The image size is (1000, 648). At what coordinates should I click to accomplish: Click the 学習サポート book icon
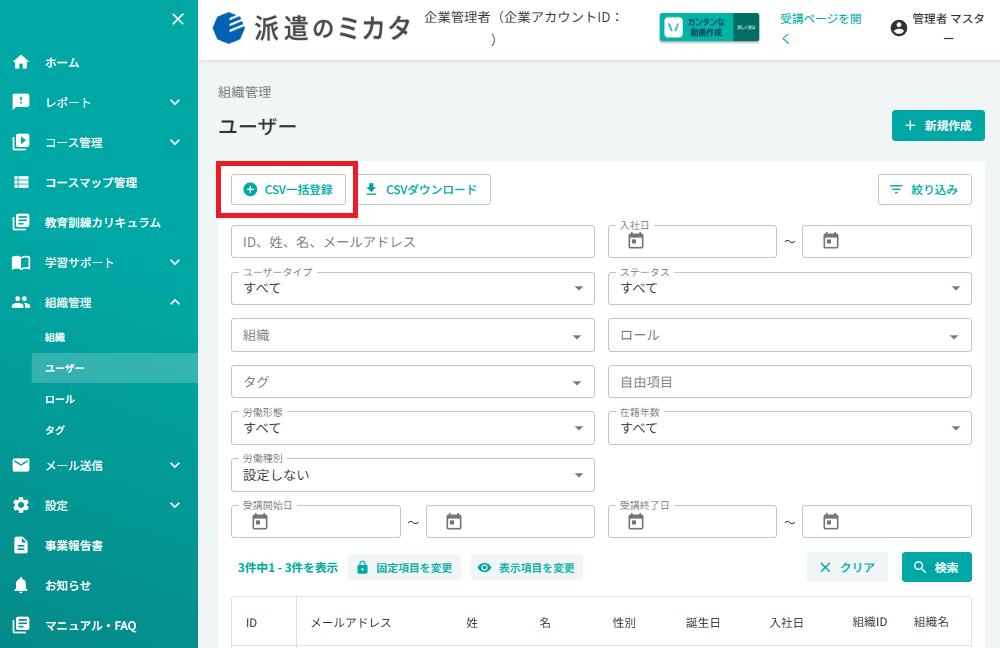[21, 262]
